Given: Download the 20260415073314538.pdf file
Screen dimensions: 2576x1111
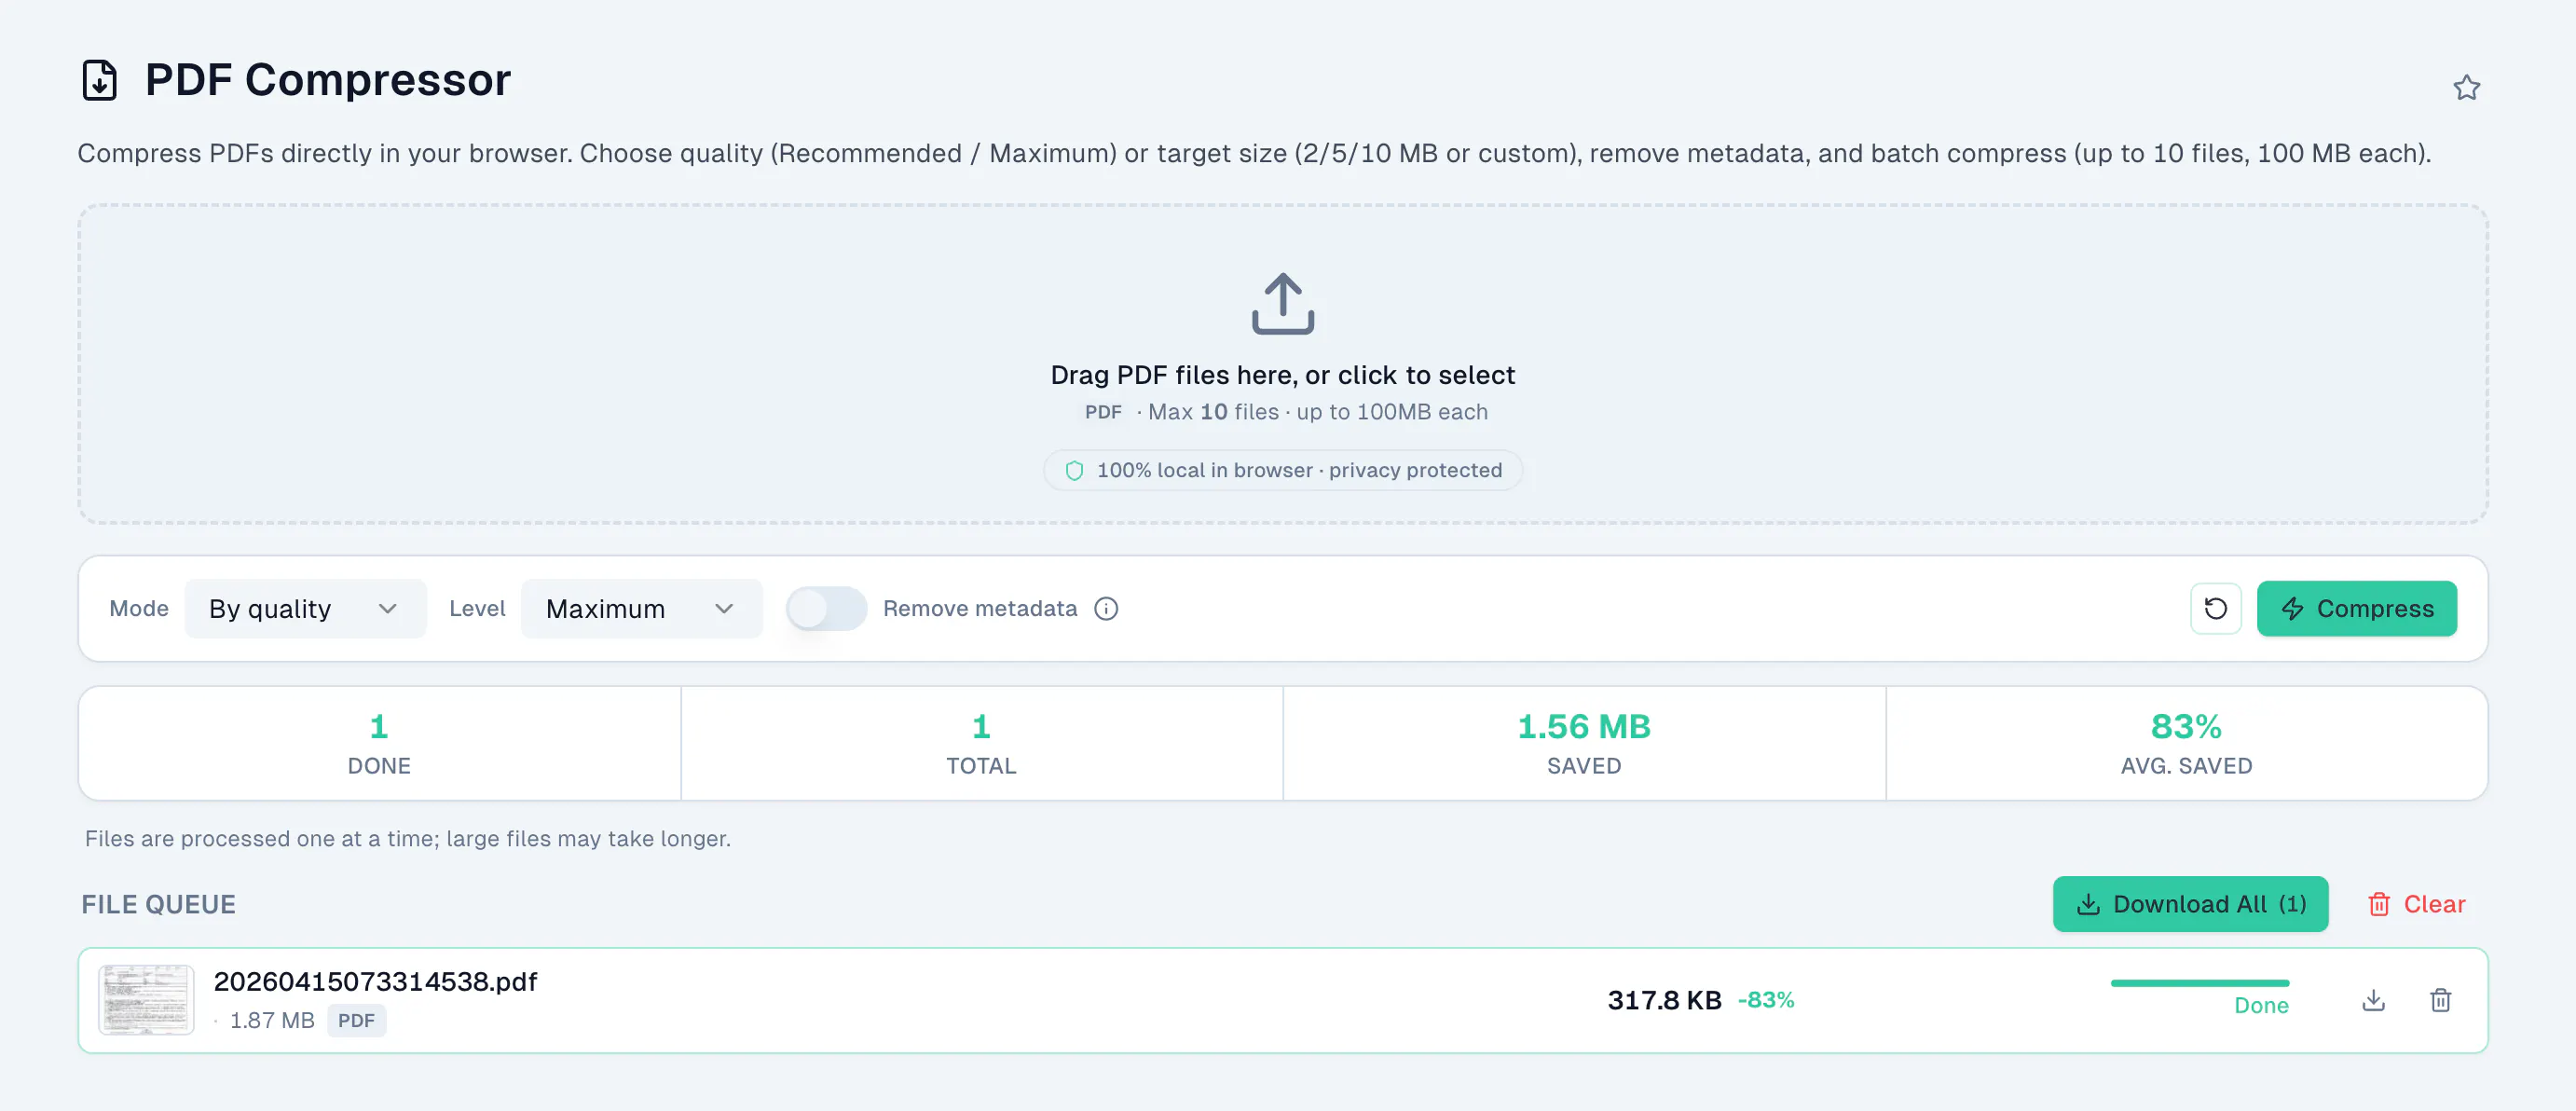Looking at the screenshot, I should (x=2373, y=1000).
